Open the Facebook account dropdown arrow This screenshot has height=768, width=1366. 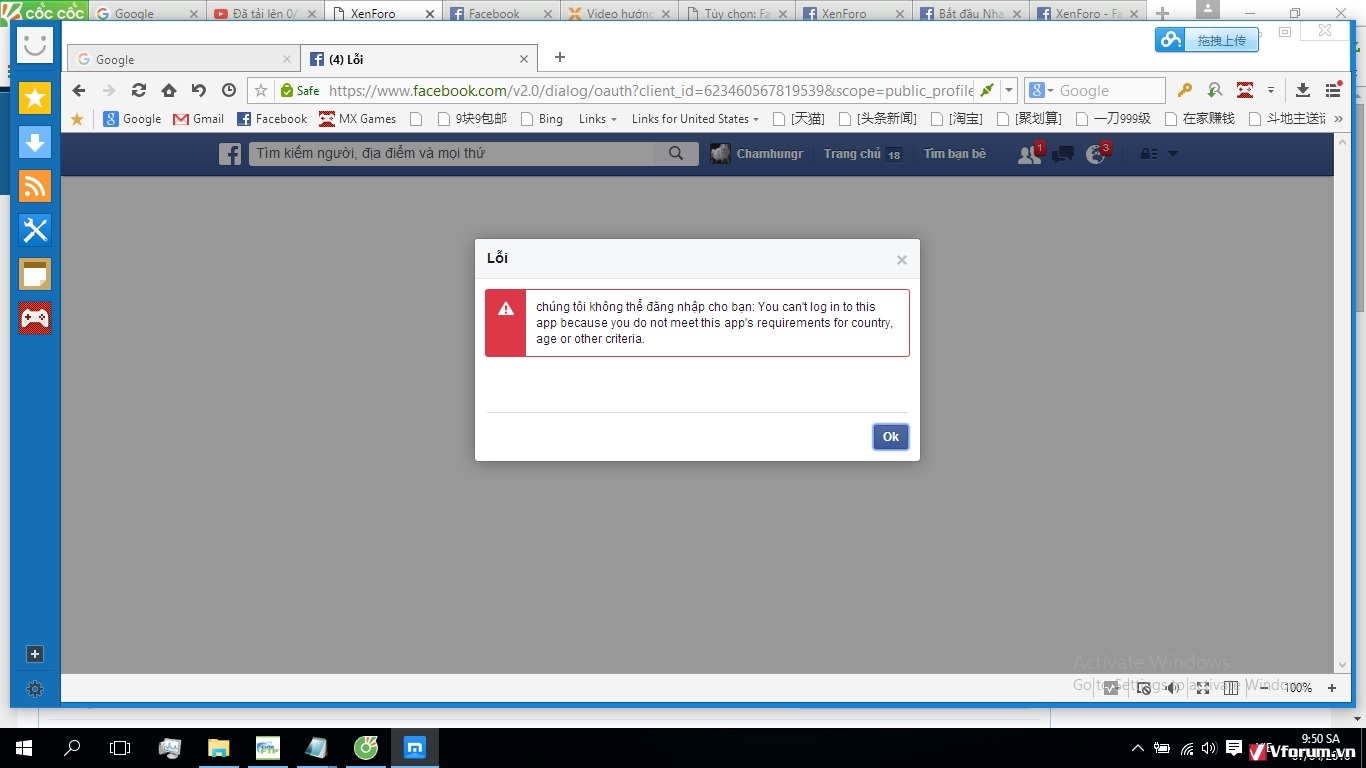1173,154
